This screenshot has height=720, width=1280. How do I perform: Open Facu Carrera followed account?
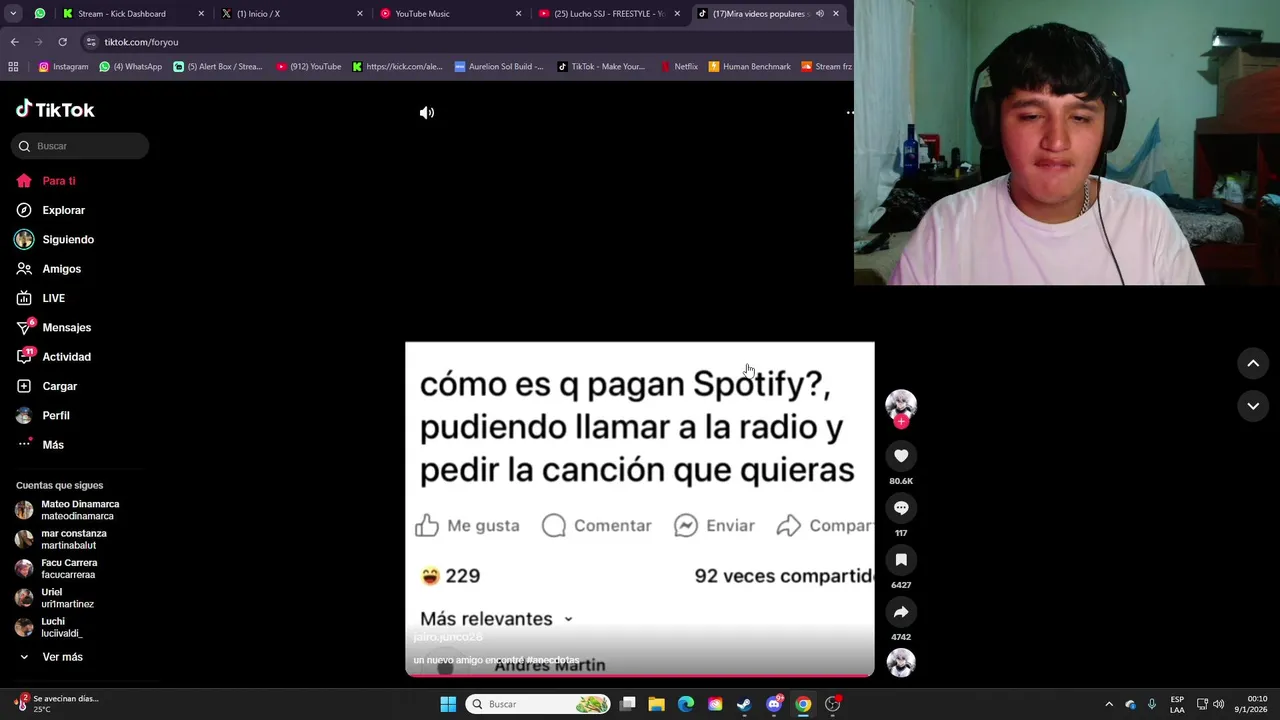pos(56,569)
